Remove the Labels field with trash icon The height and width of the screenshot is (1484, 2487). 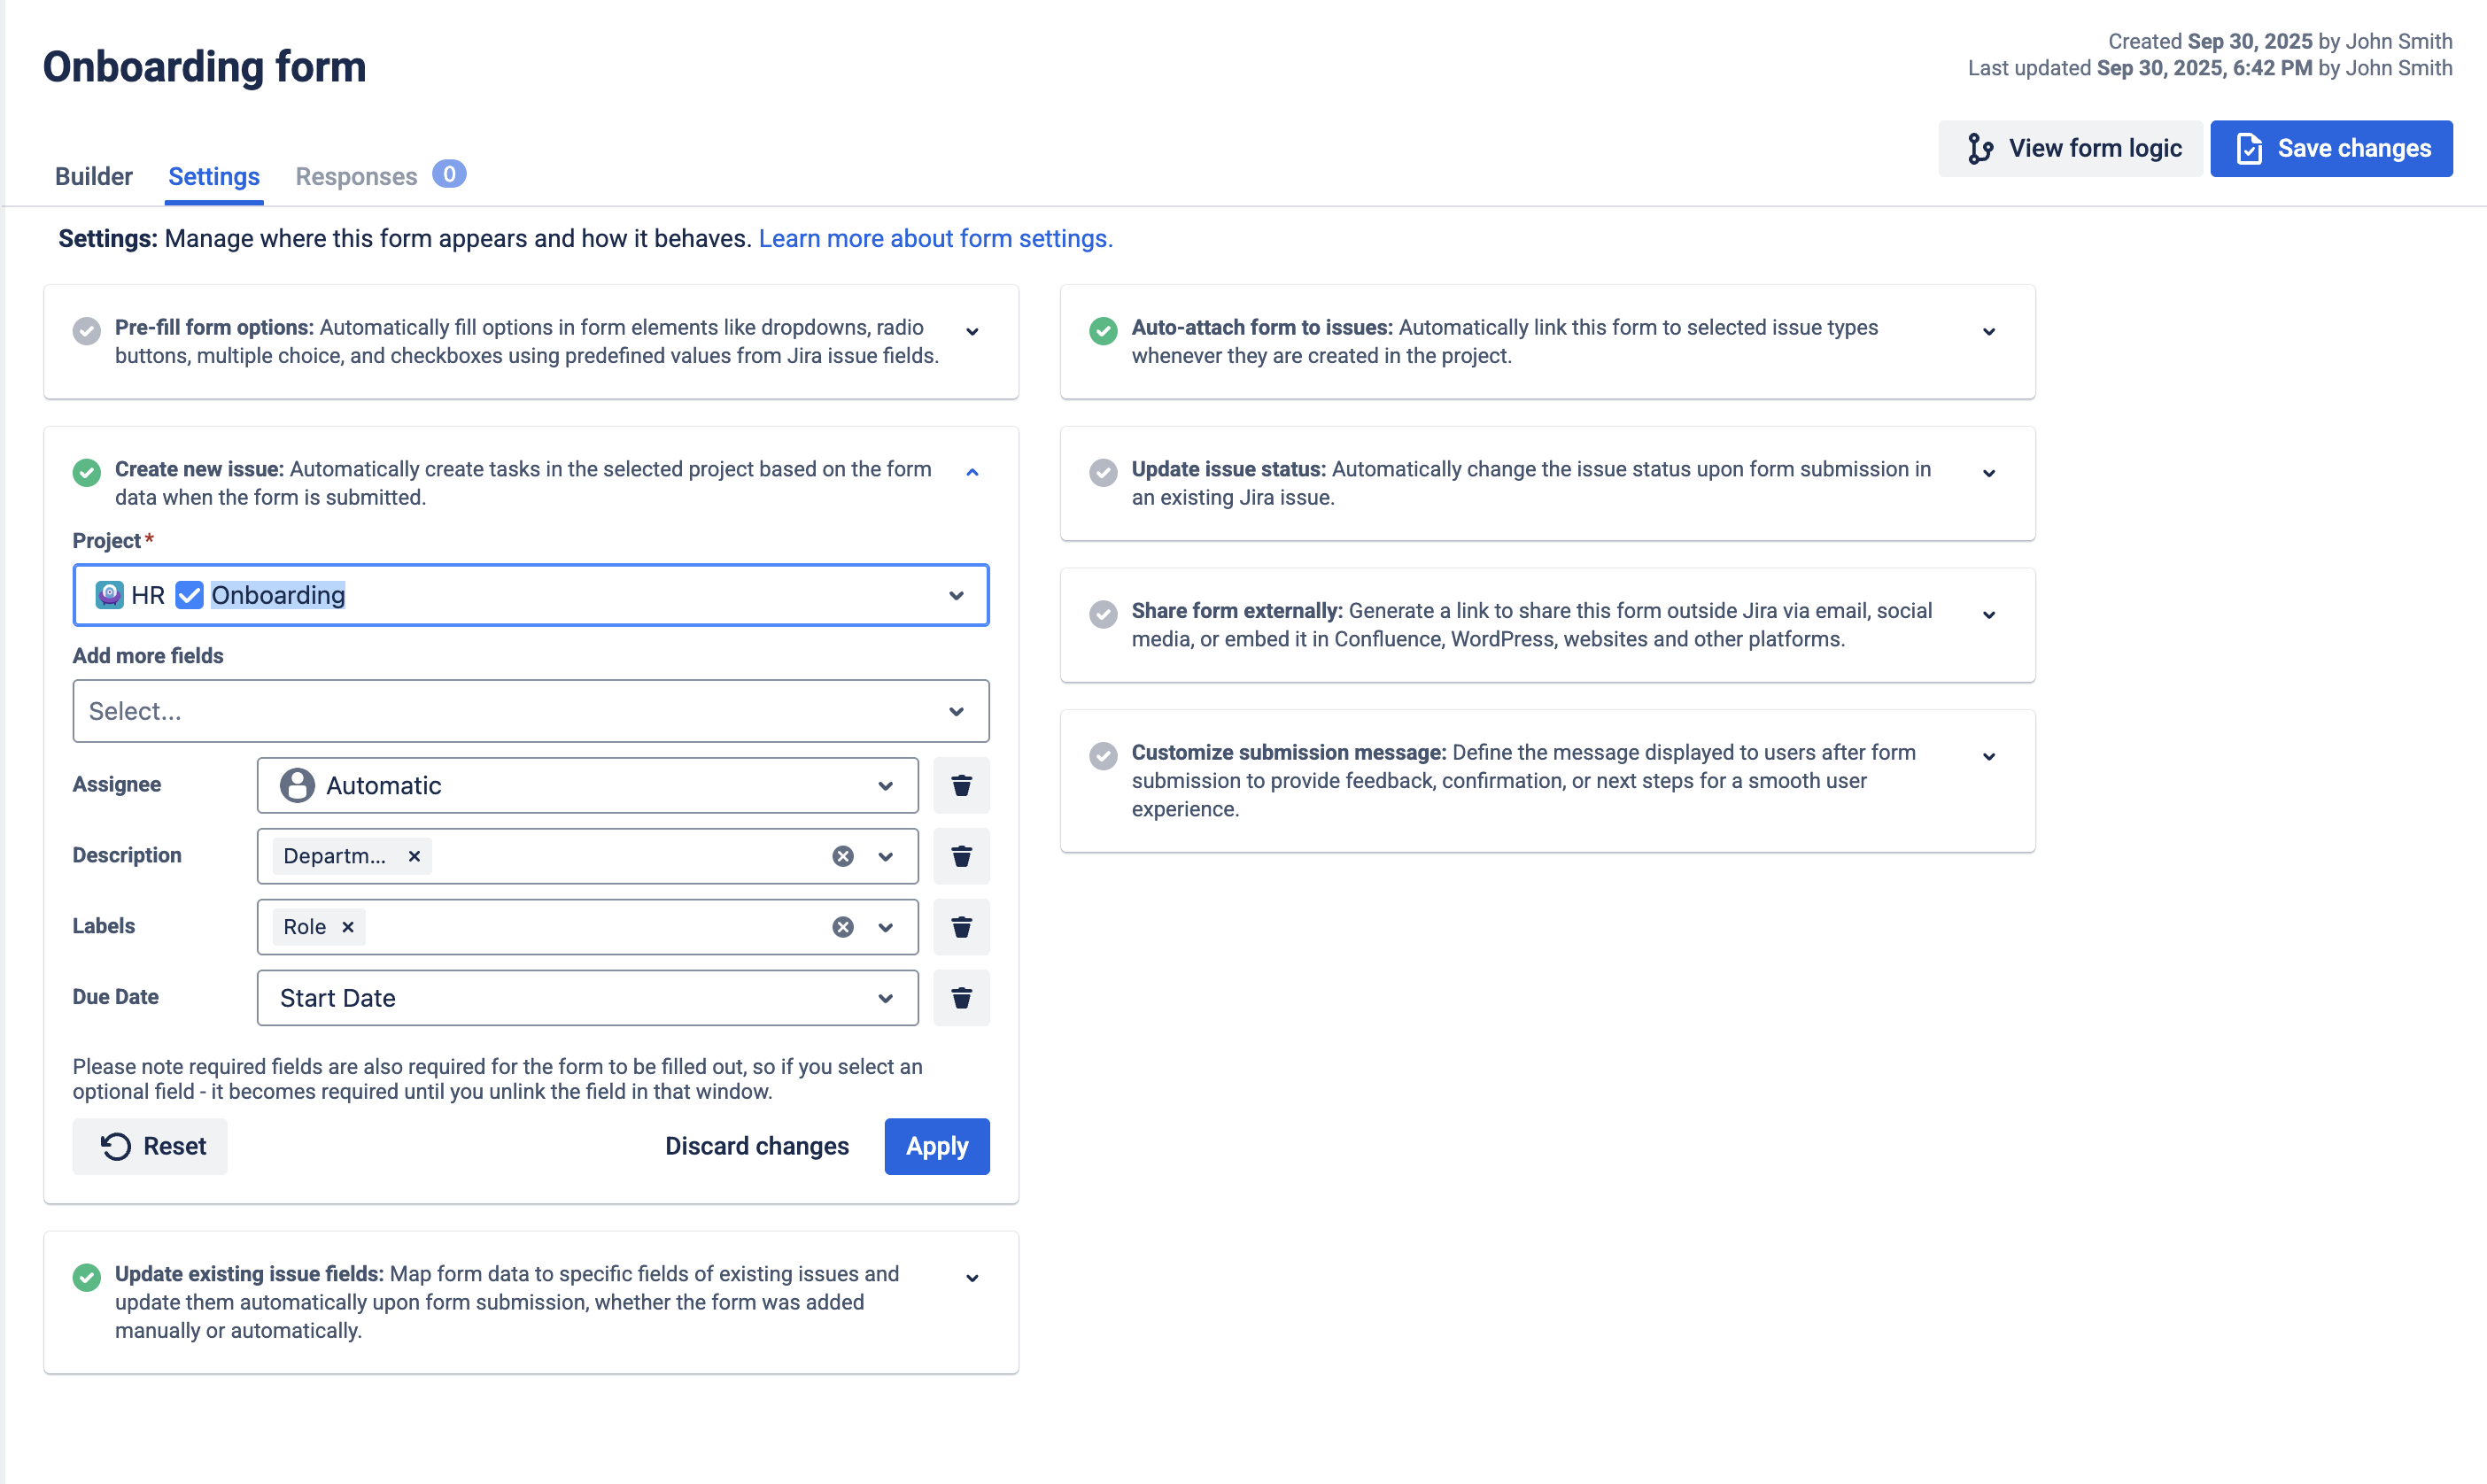tap(961, 927)
